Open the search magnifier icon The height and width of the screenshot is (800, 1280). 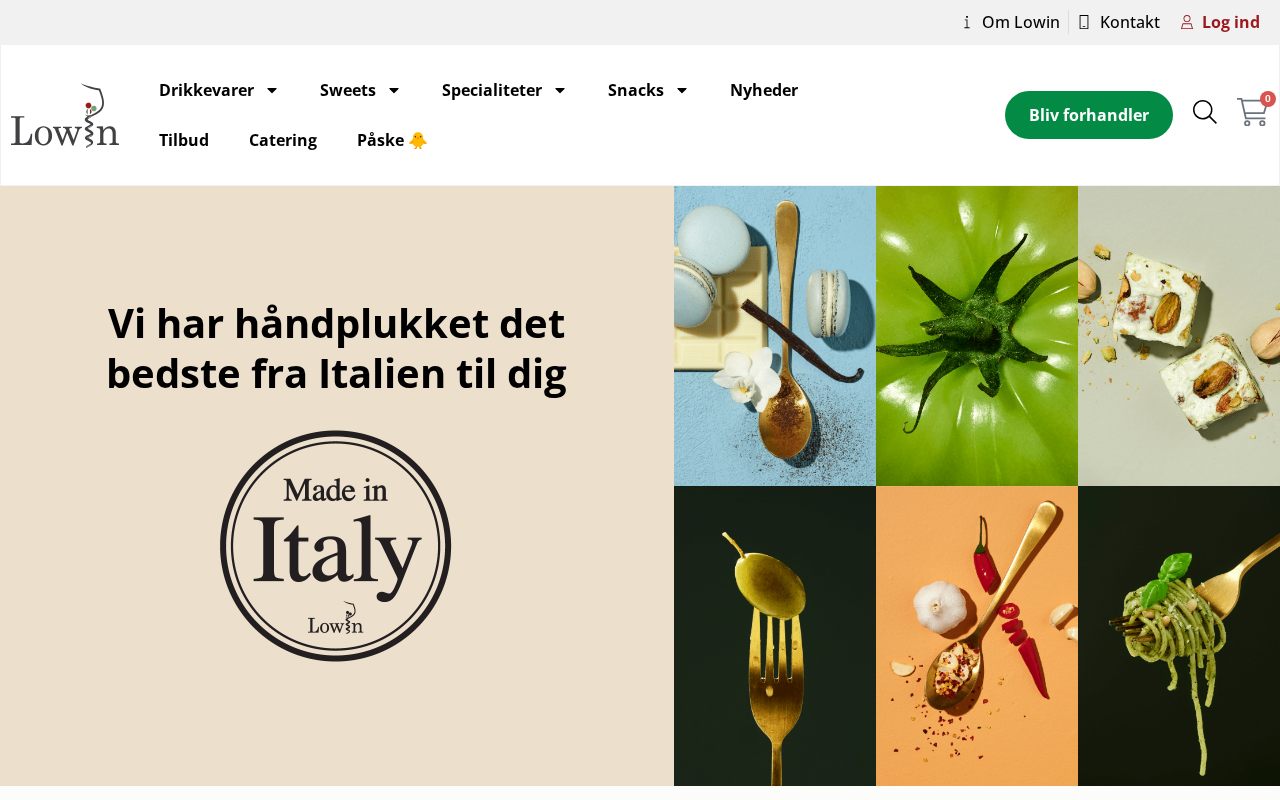click(x=1205, y=112)
